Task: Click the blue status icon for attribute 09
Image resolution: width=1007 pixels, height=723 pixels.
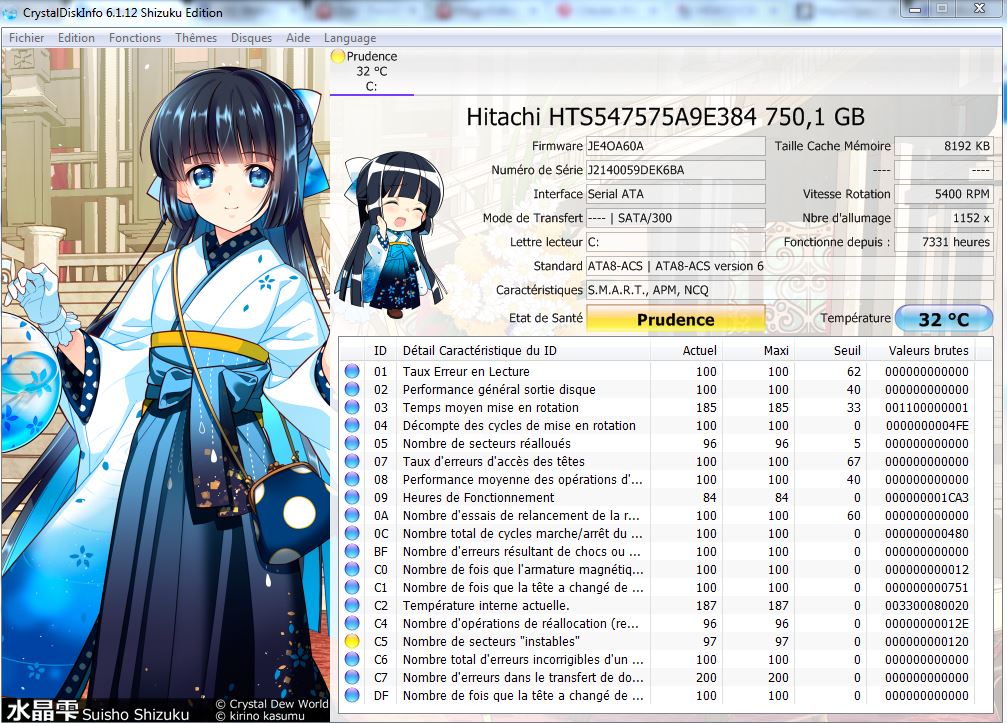Action: click(x=352, y=497)
